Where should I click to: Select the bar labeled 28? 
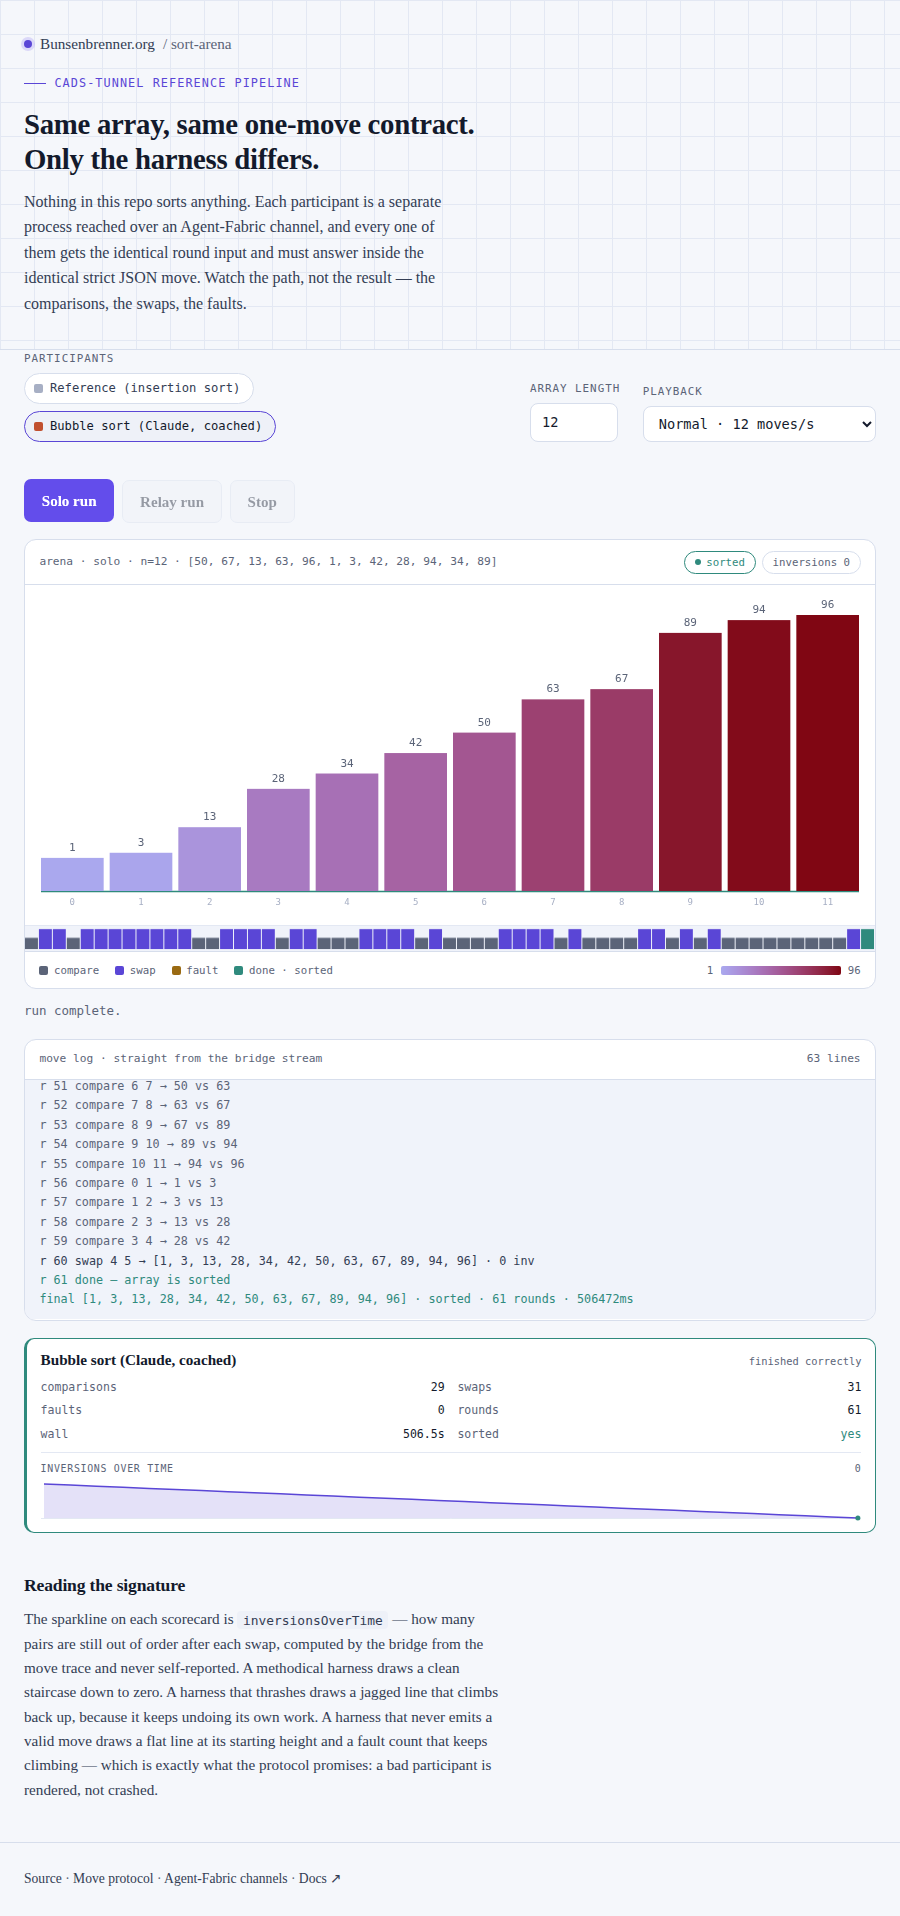[x=278, y=840]
